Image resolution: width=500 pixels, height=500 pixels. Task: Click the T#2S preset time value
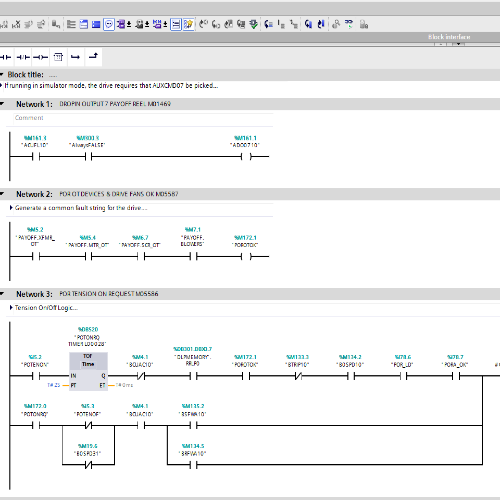[54, 385]
